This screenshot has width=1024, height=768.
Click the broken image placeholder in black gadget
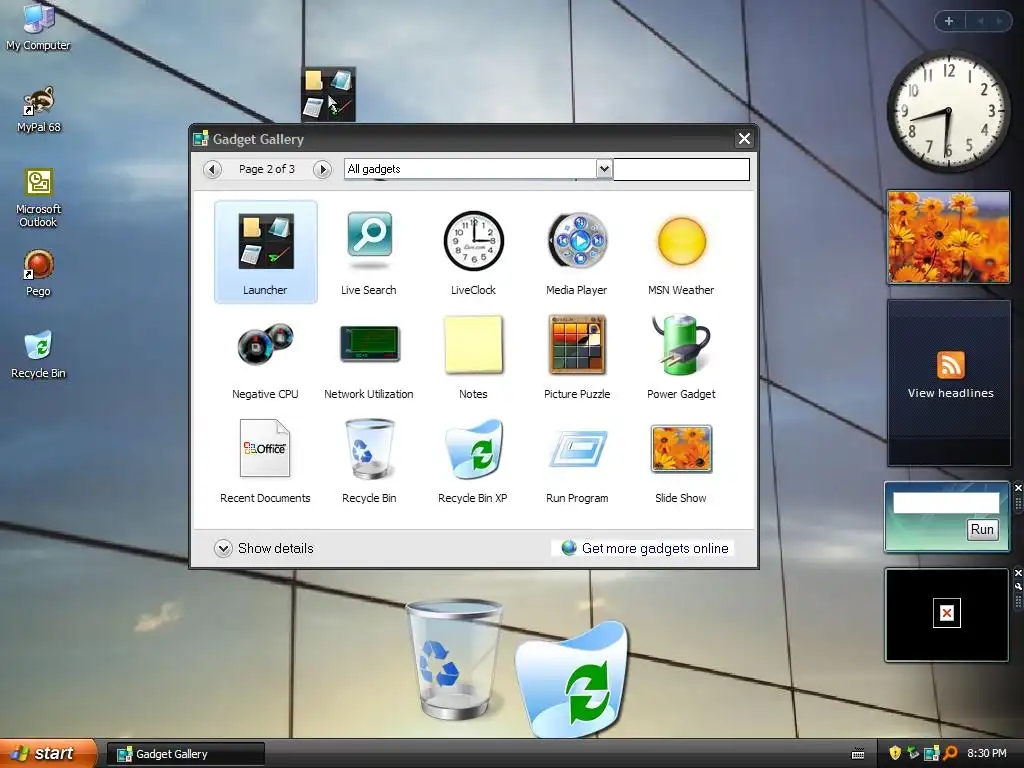pyautogui.click(x=947, y=613)
